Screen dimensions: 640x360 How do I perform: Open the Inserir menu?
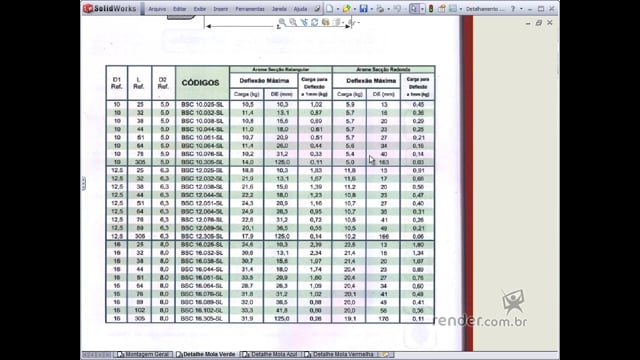(220, 9)
